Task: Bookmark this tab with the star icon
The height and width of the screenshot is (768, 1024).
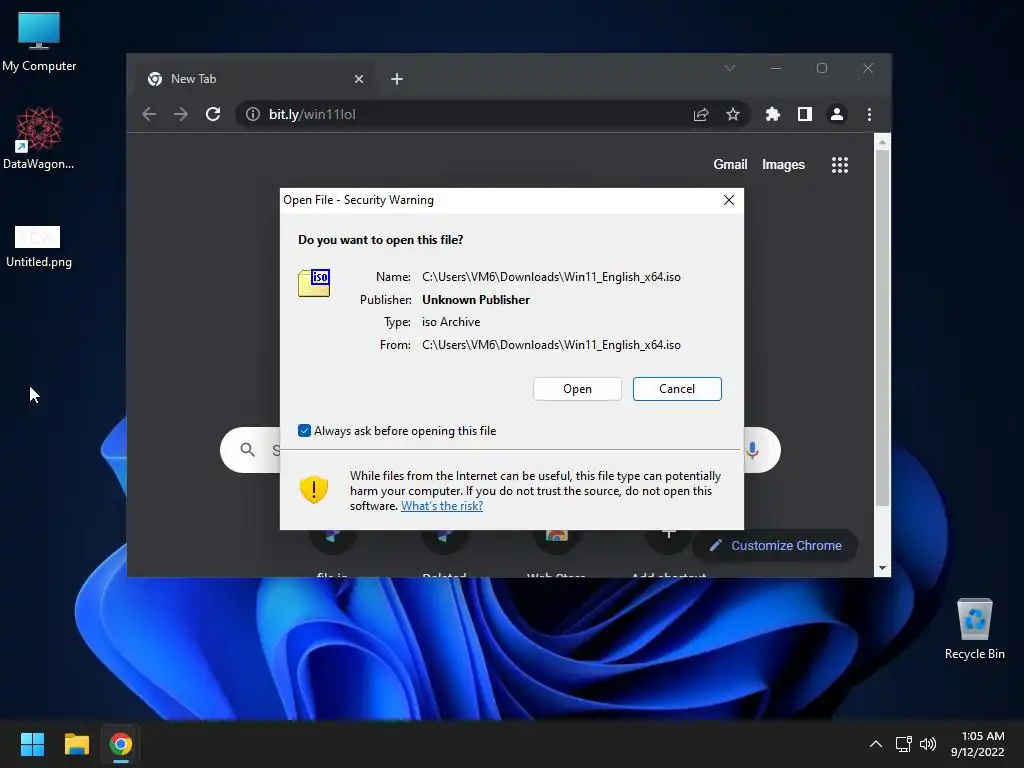Action: (x=733, y=114)
